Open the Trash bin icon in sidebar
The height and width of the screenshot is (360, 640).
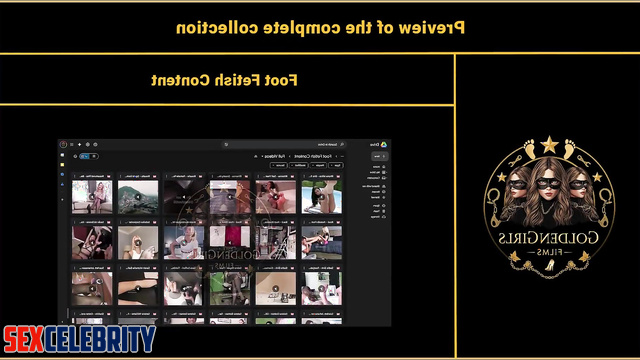coord(384,211)
